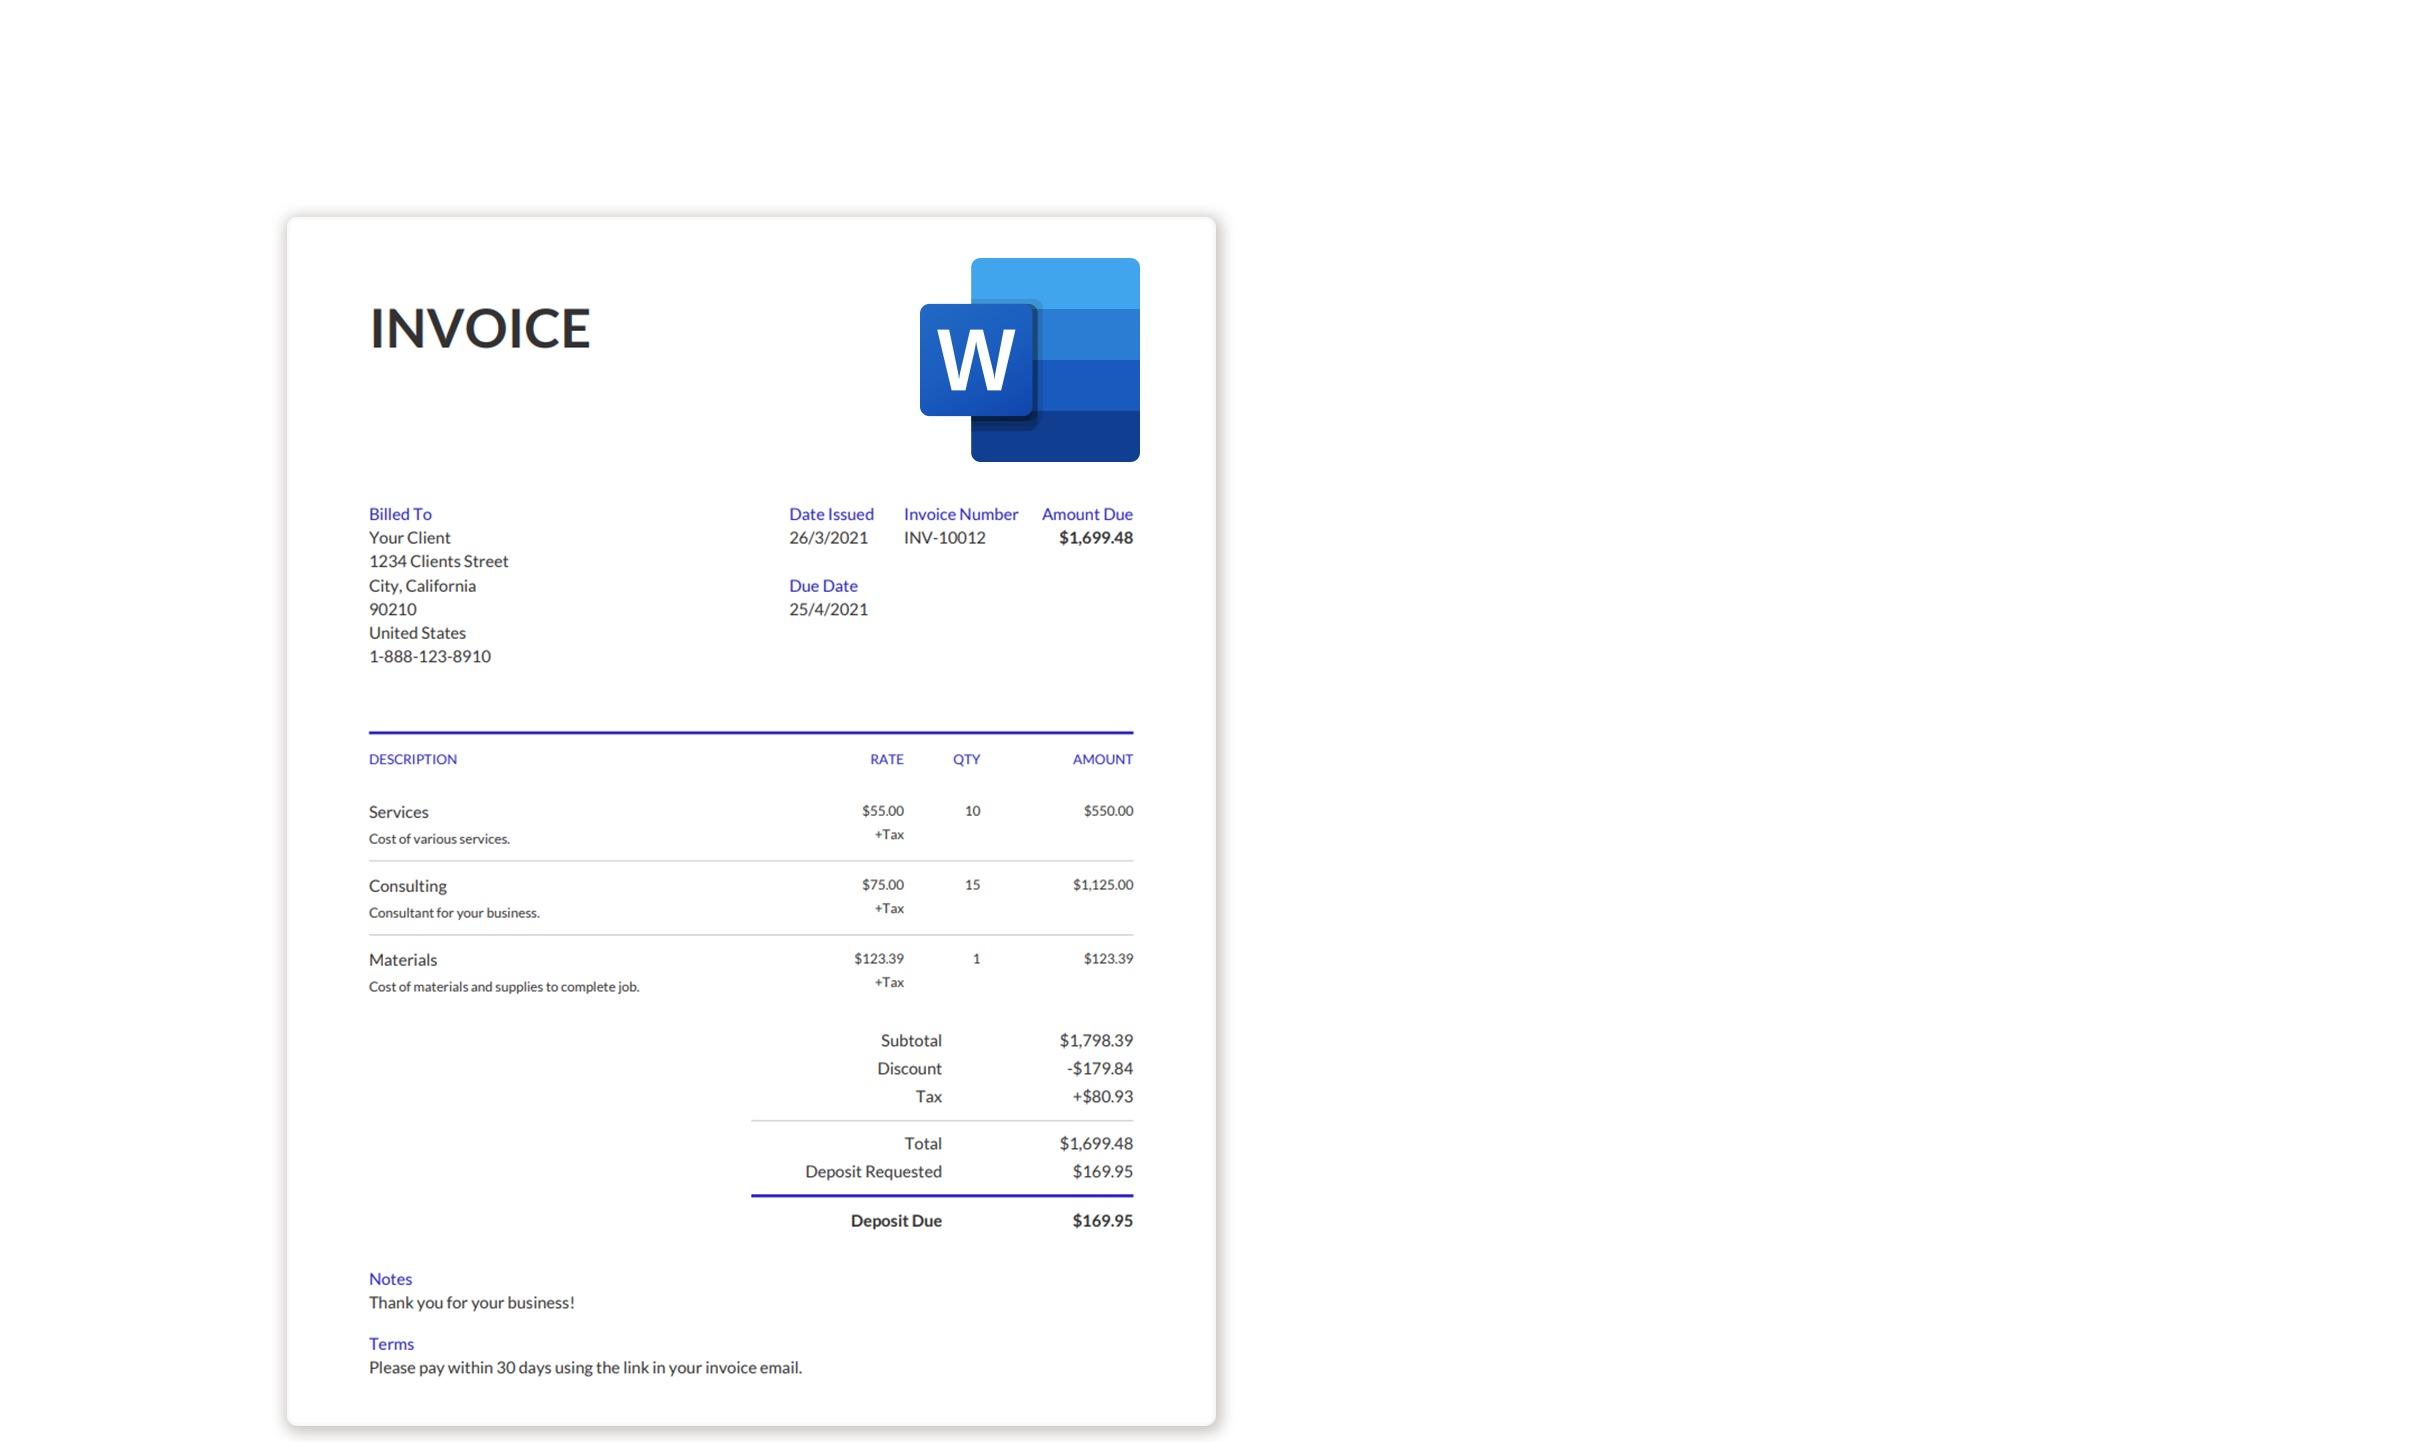Click the Date Issued label
The height and width of the screenshot is (1442, 2432).
[x=831, y=513]
